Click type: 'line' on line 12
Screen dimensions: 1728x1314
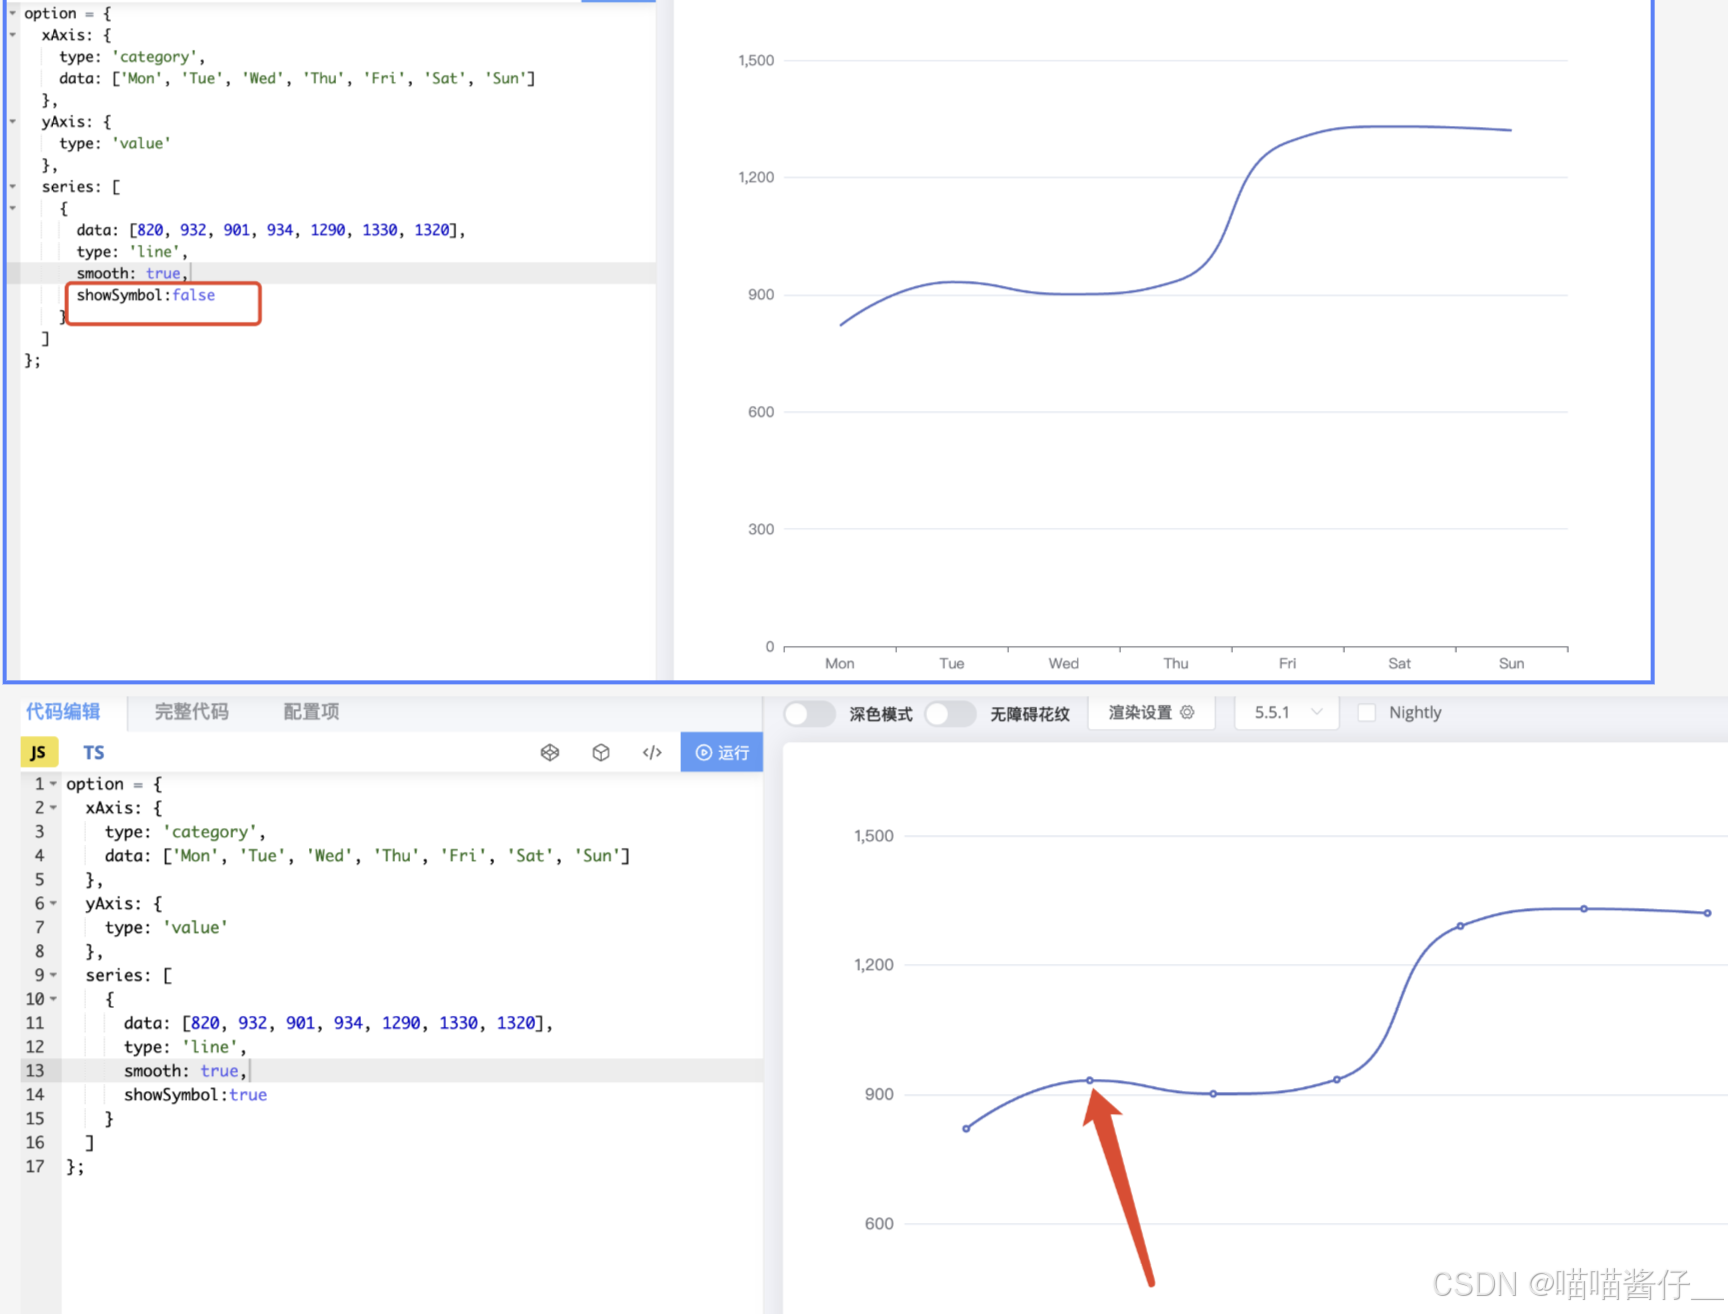click(x=184, y=1047)
